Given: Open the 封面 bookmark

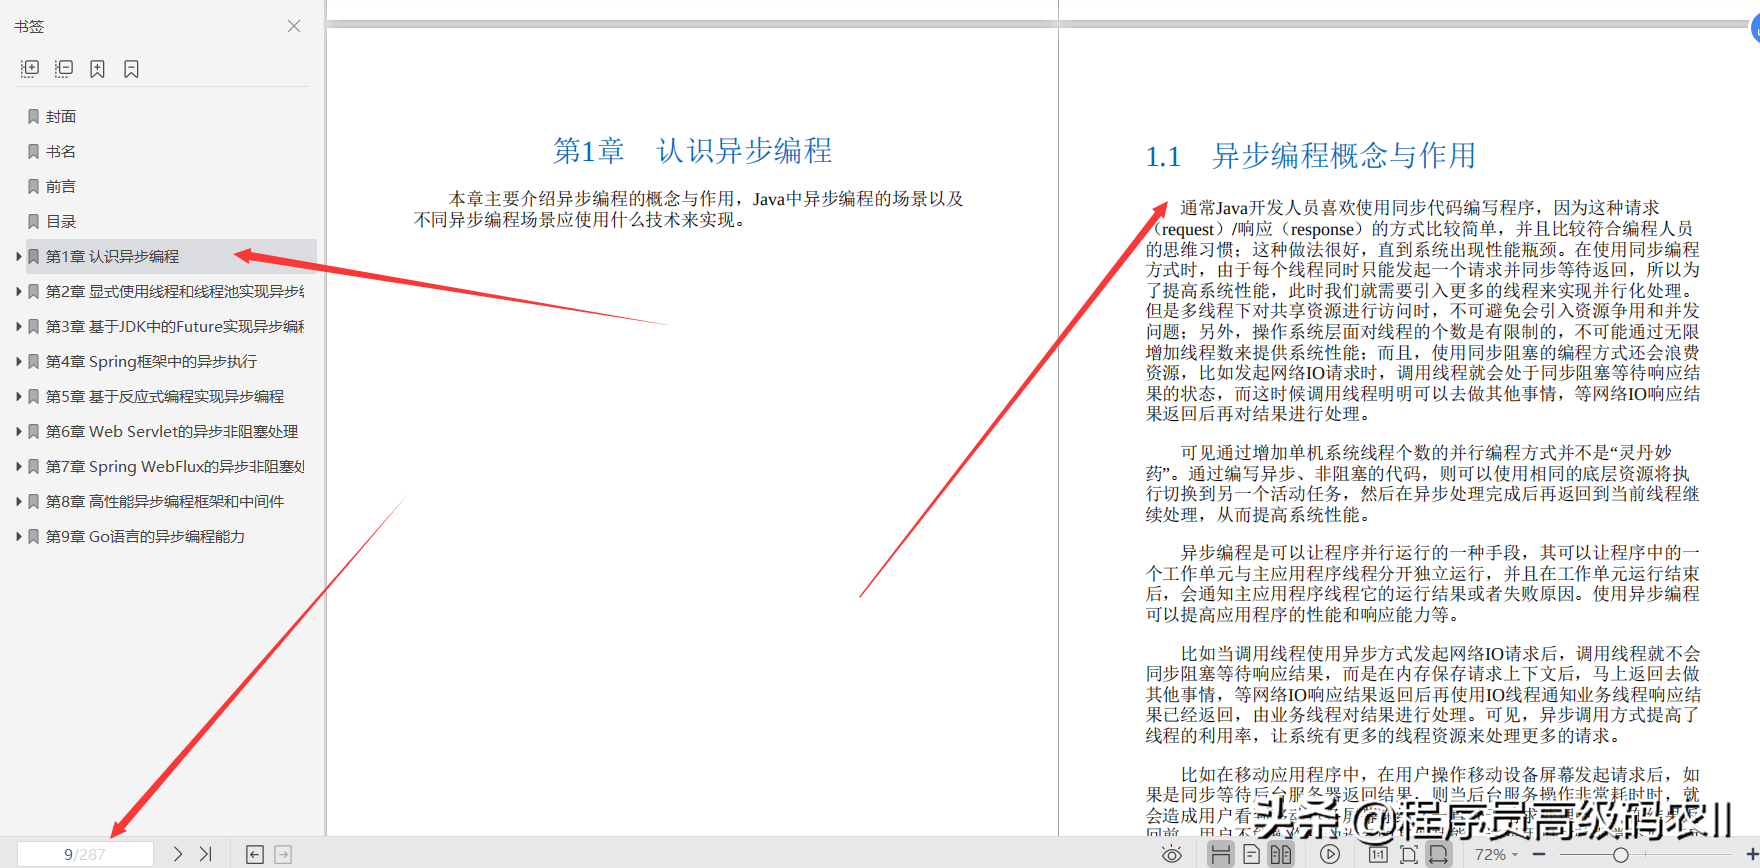Looking at the screenshot, I should pyautogui.click(x=61, y=117).
